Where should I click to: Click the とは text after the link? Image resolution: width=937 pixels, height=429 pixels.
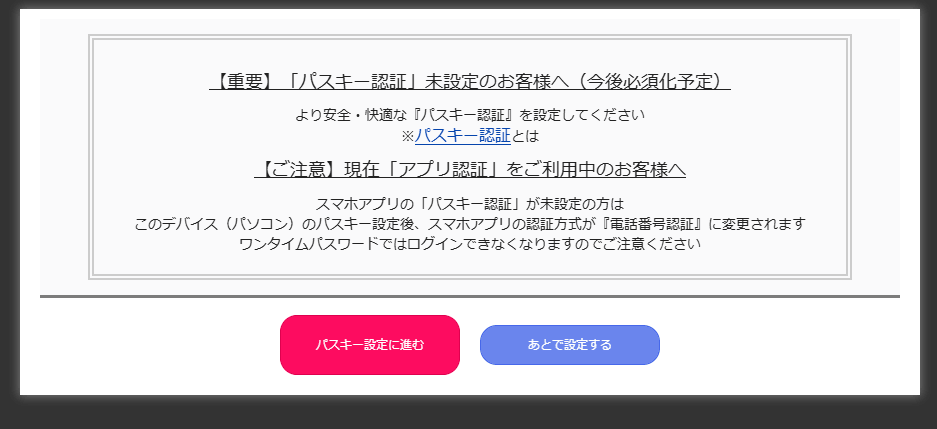tap(525, 136)
